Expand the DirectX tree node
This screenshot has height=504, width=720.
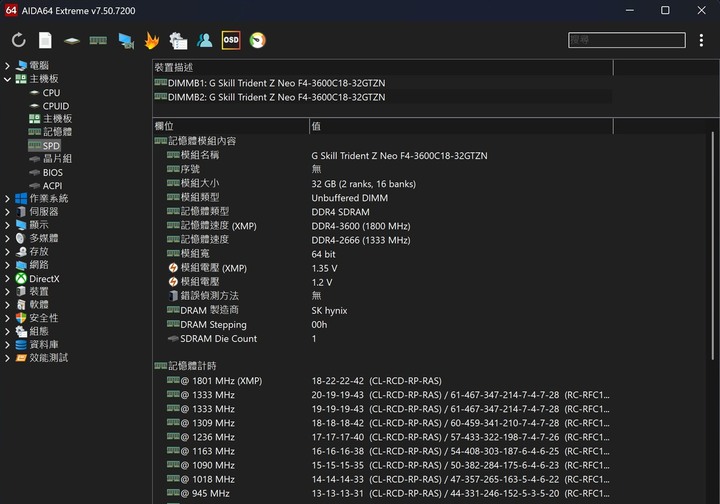[x=7, y=278]
